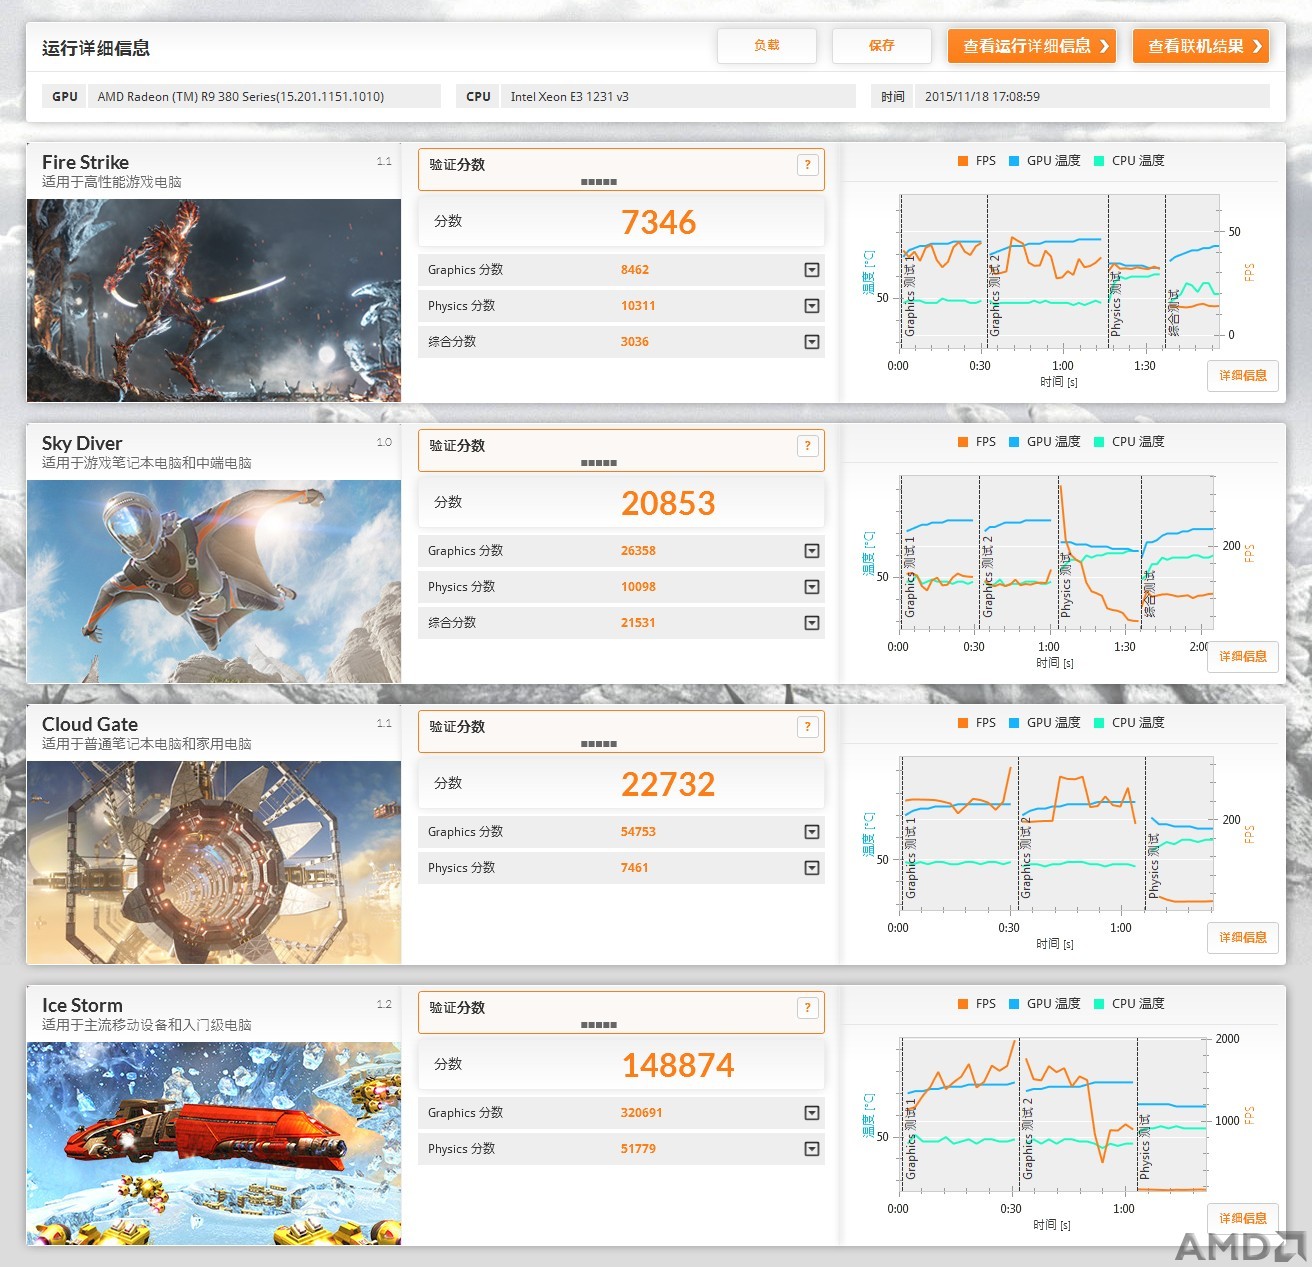1312x1267 pixels.
Task: Open 查看联机结果 online results button
Action: tap(1201, 46)
